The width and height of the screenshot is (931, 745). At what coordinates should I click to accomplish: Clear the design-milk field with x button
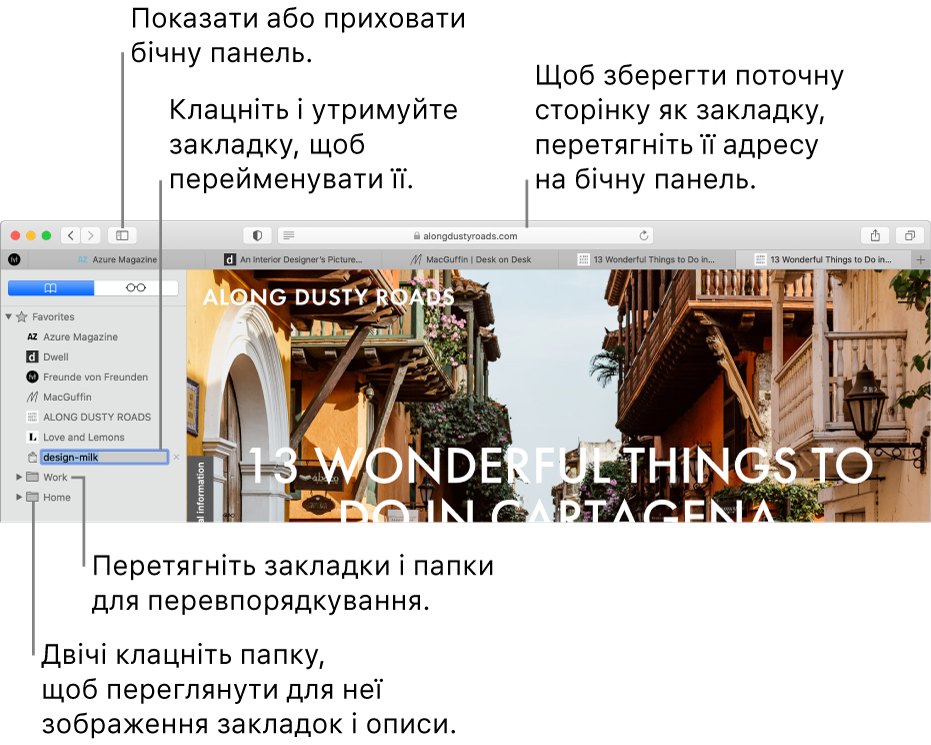pyautogui.click(x=176, y=457)
